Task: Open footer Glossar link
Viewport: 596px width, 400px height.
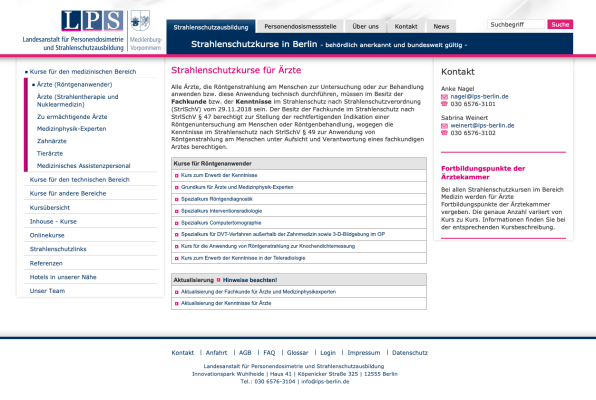Action: 298,353
